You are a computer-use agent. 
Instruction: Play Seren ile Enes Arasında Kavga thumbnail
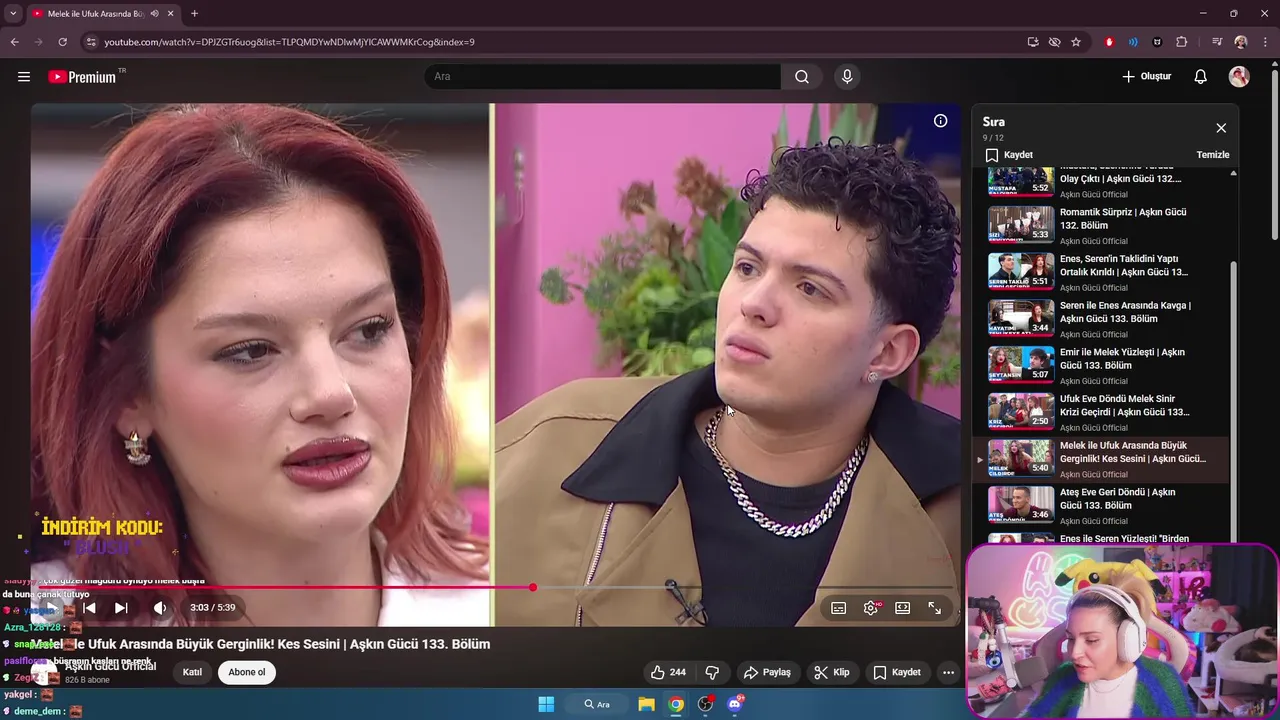pos(1021,317)
